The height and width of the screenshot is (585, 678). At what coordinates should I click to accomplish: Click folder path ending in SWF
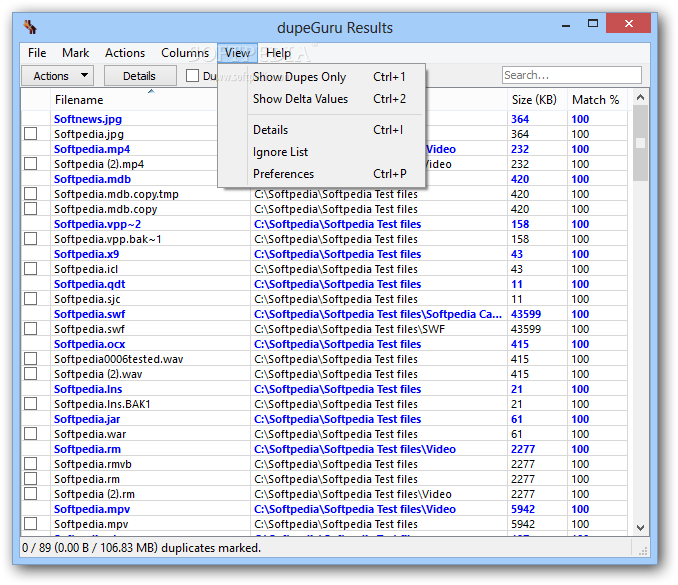point(349,329)
